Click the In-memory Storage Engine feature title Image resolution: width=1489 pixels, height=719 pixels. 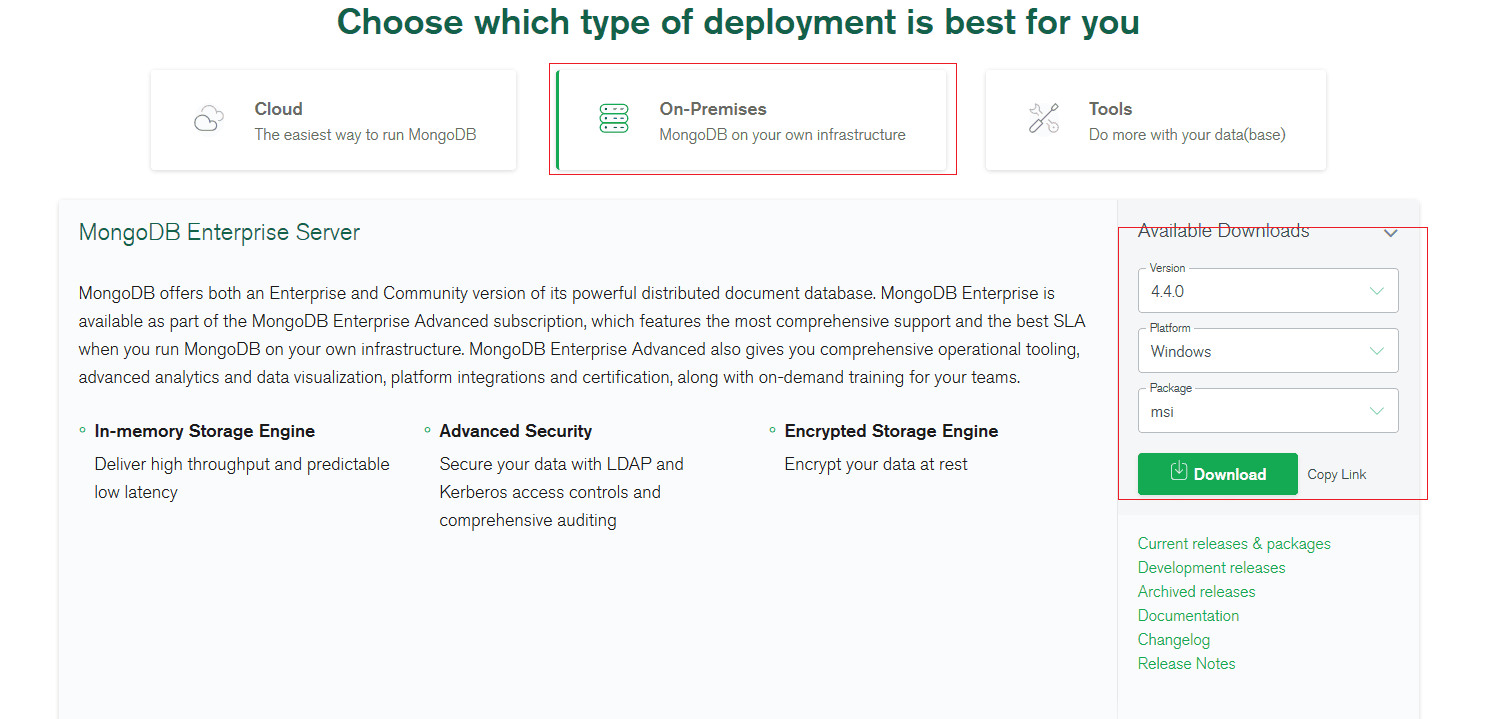point(205,431)
